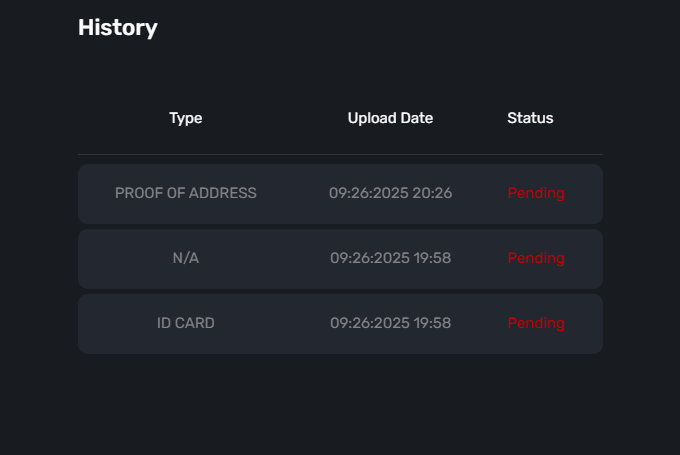Image resolution: width=680 pixels, height=455 pixels.
Task: Click the N/A type label
Action: click(x=186, y=258)
